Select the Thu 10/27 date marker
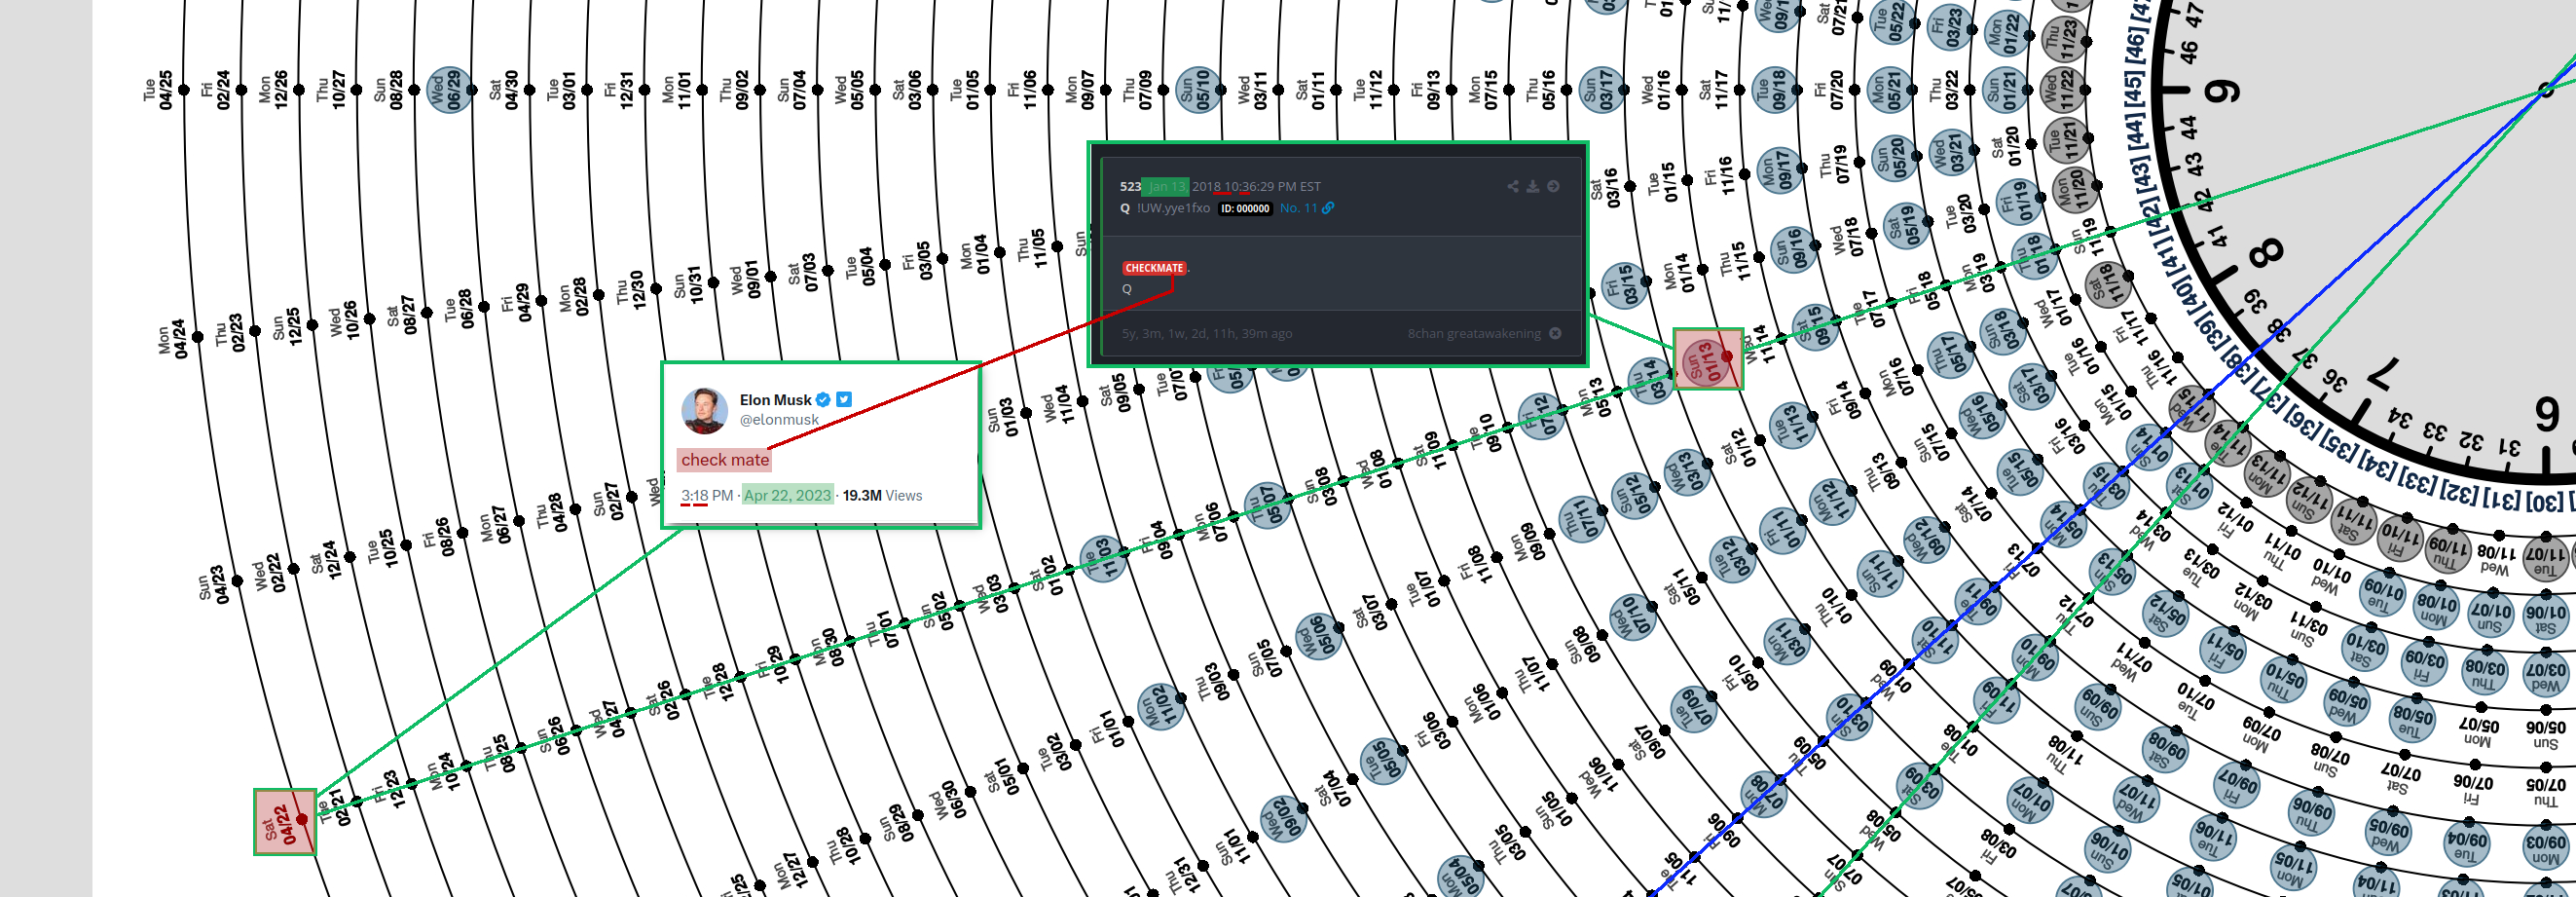 point(330,90)
